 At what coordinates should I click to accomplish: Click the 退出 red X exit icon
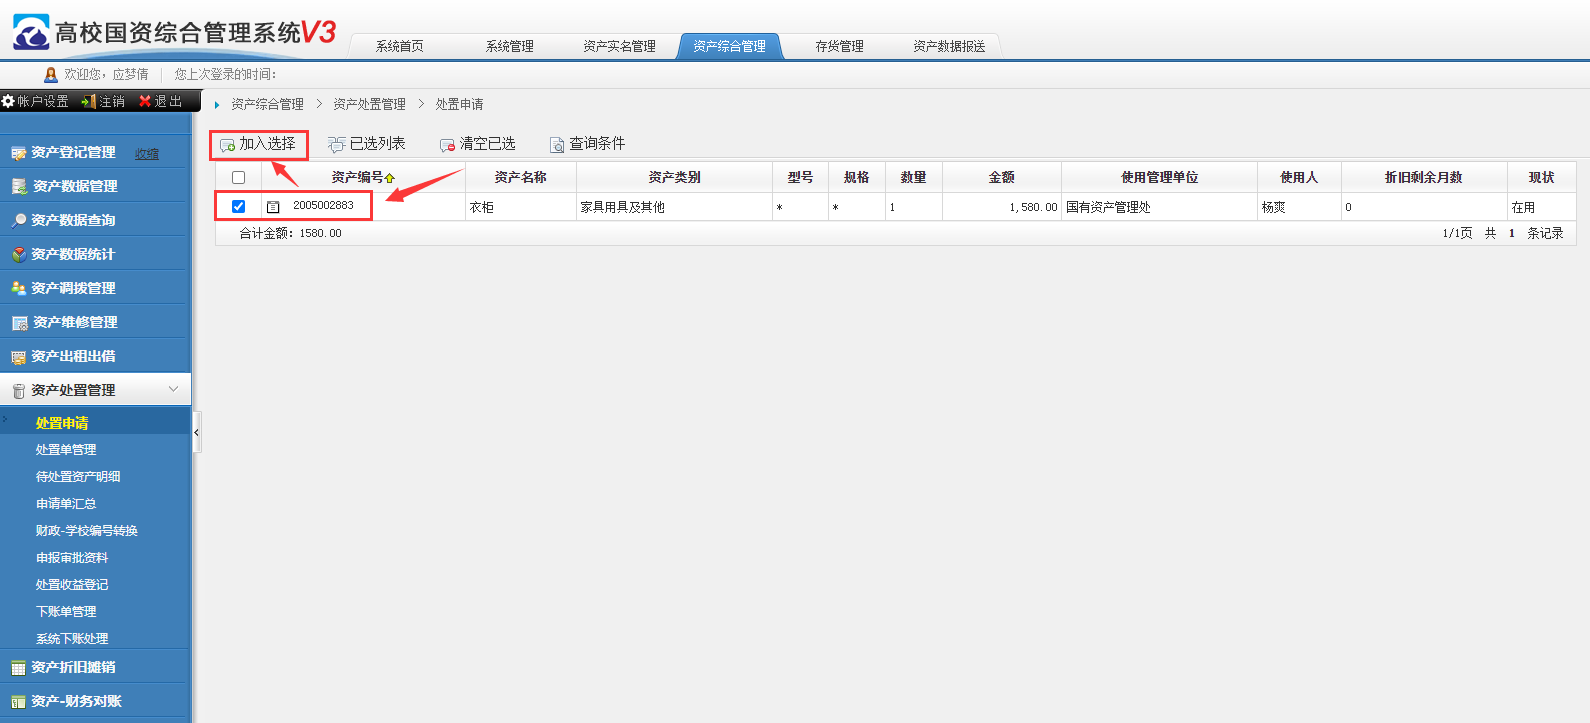point(145,101)
